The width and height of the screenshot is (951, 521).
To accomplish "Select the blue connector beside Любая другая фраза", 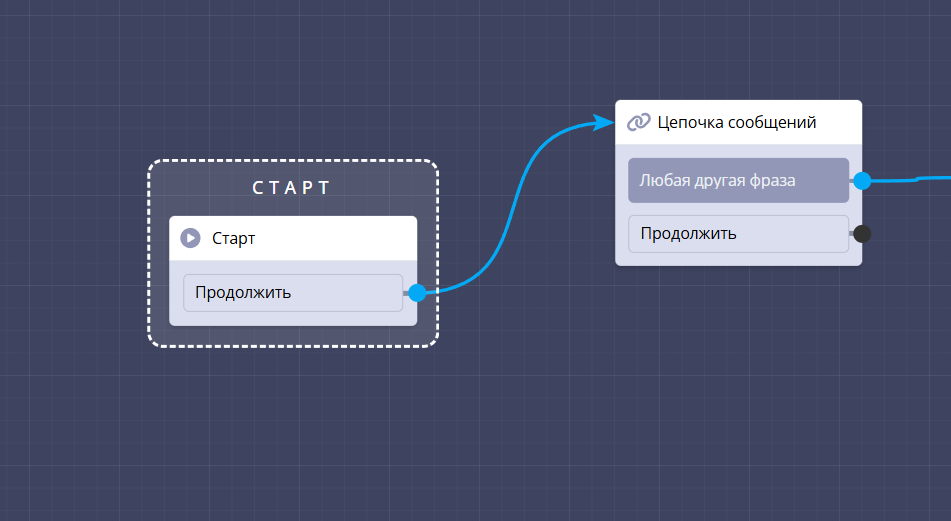I will click(x=862, y=181).
